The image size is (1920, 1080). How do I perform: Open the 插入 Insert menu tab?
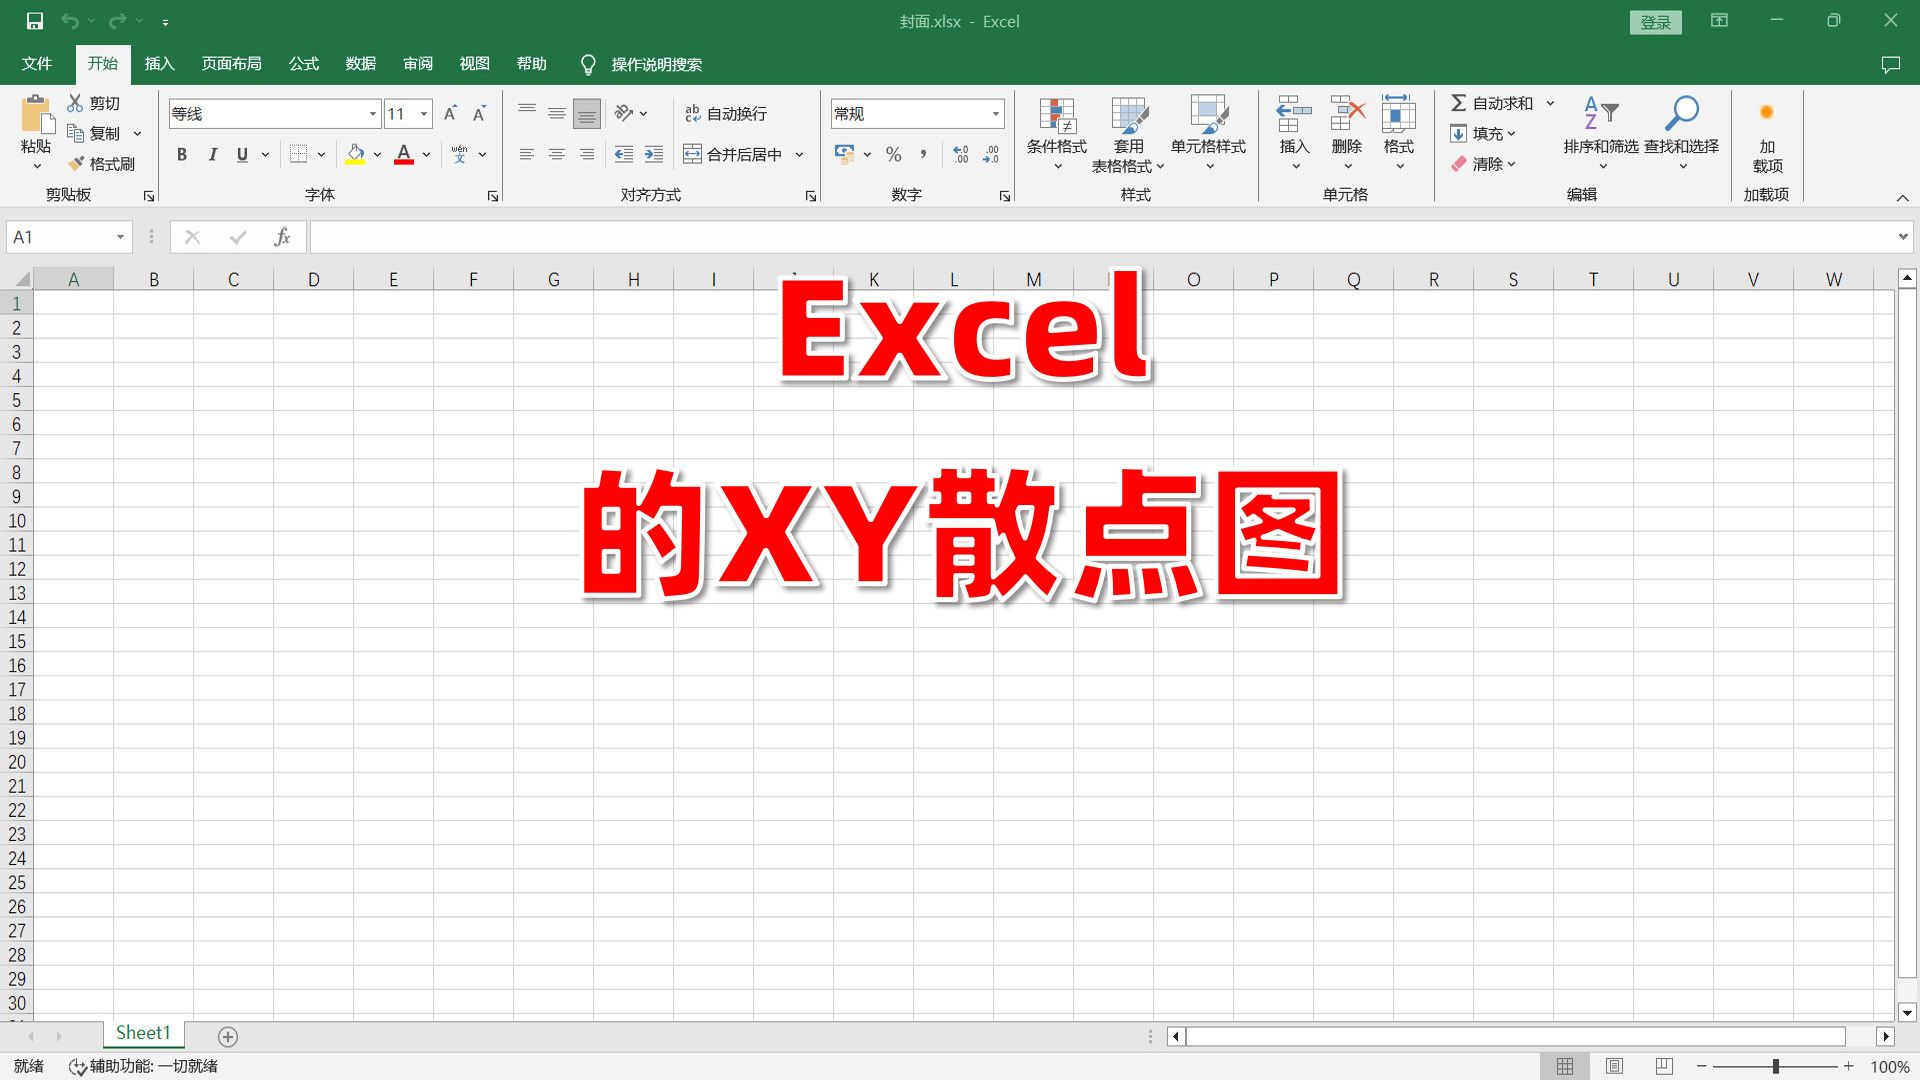point(158,63)
